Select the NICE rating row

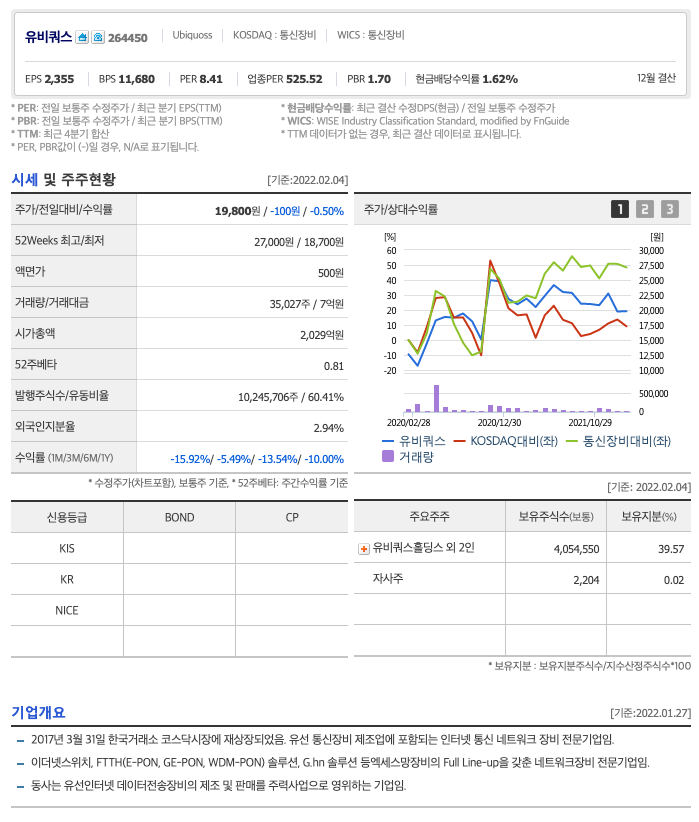click(x=179, y=610)
